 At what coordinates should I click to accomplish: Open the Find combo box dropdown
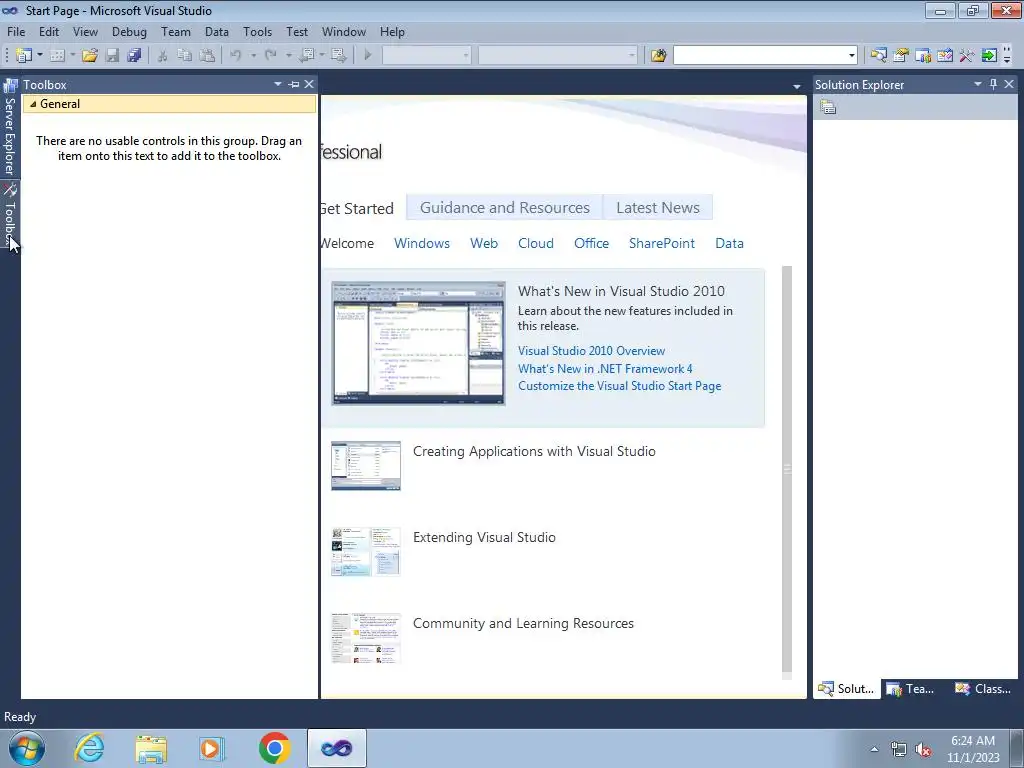[x=852, y=56]
